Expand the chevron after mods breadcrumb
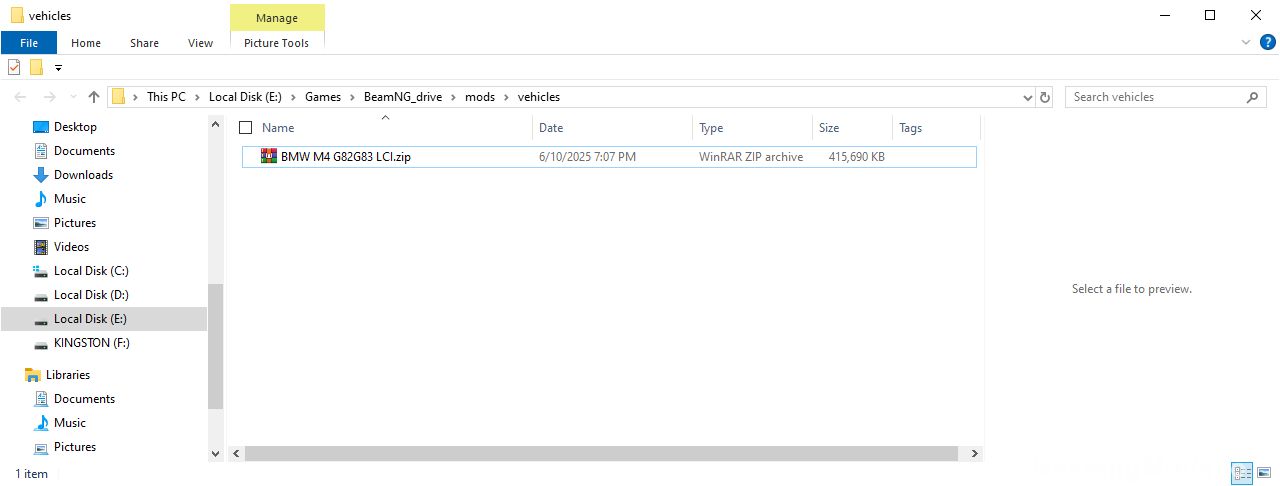The height and width of the screenshot is (486, 1280). coord(506,97)
